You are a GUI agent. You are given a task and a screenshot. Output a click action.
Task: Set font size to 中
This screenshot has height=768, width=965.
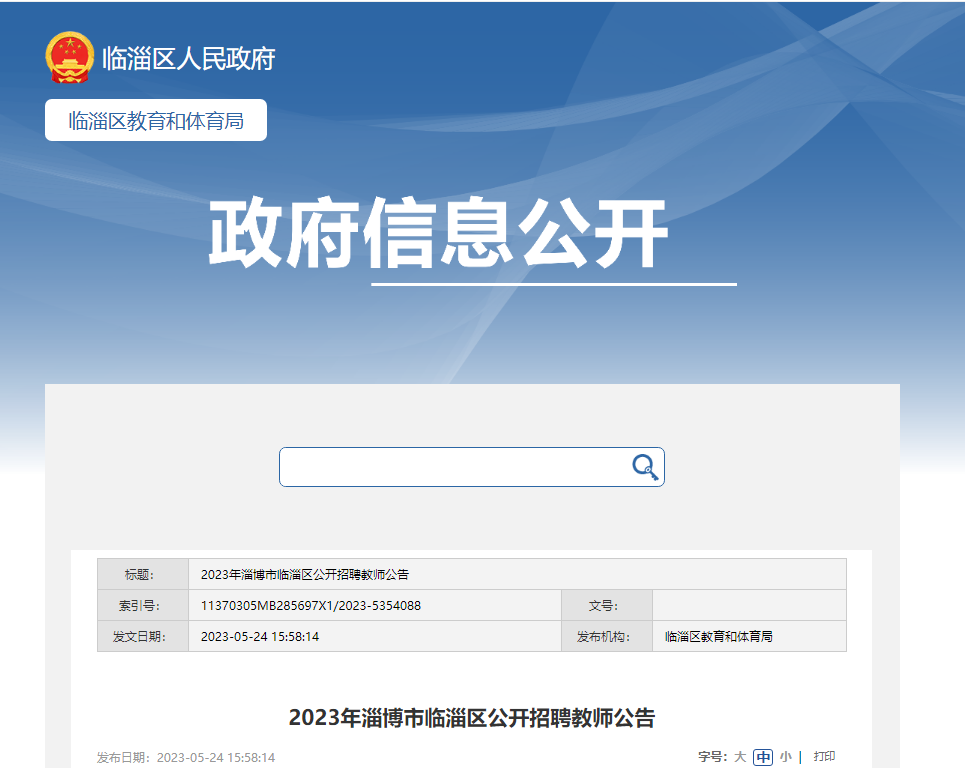[763, 757]
